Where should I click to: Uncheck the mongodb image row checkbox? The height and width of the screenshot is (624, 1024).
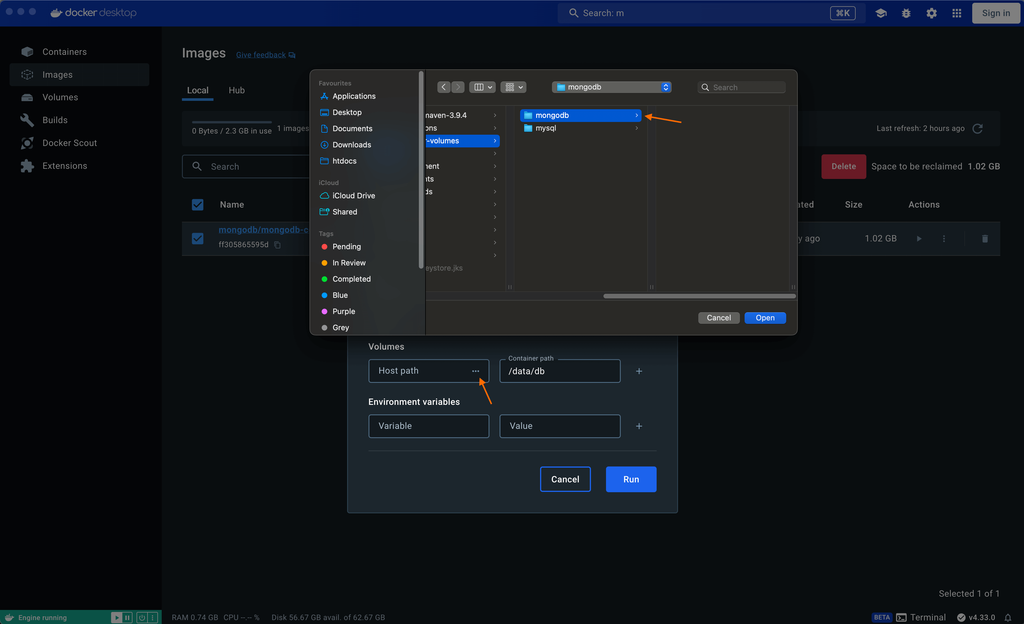point(197,239)
